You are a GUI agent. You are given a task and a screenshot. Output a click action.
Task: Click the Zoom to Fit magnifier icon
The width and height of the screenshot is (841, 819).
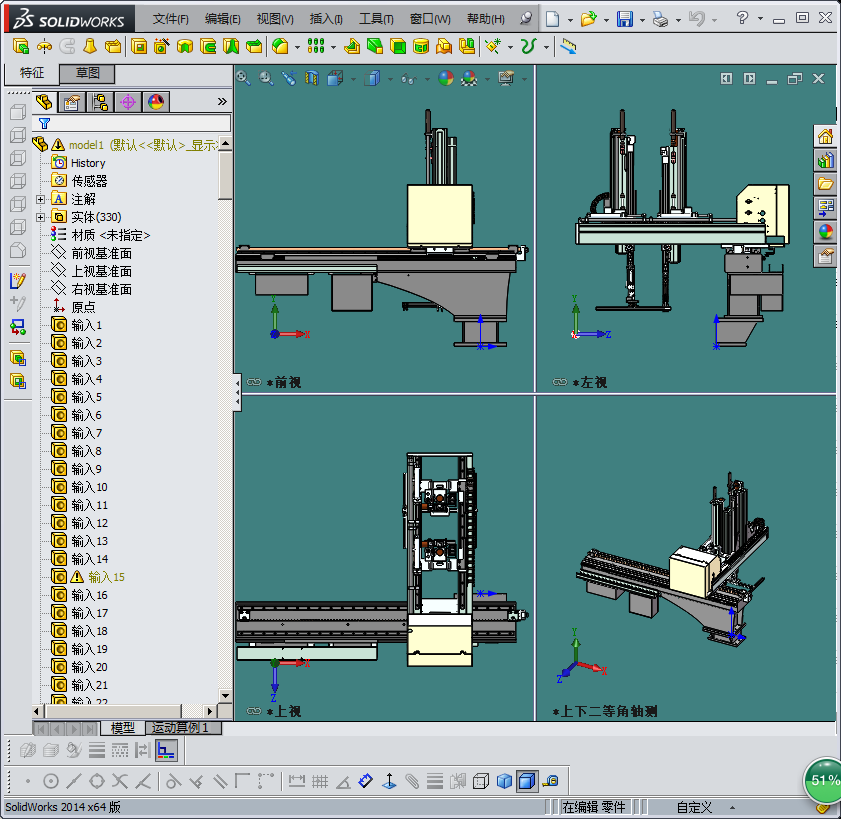243,78
